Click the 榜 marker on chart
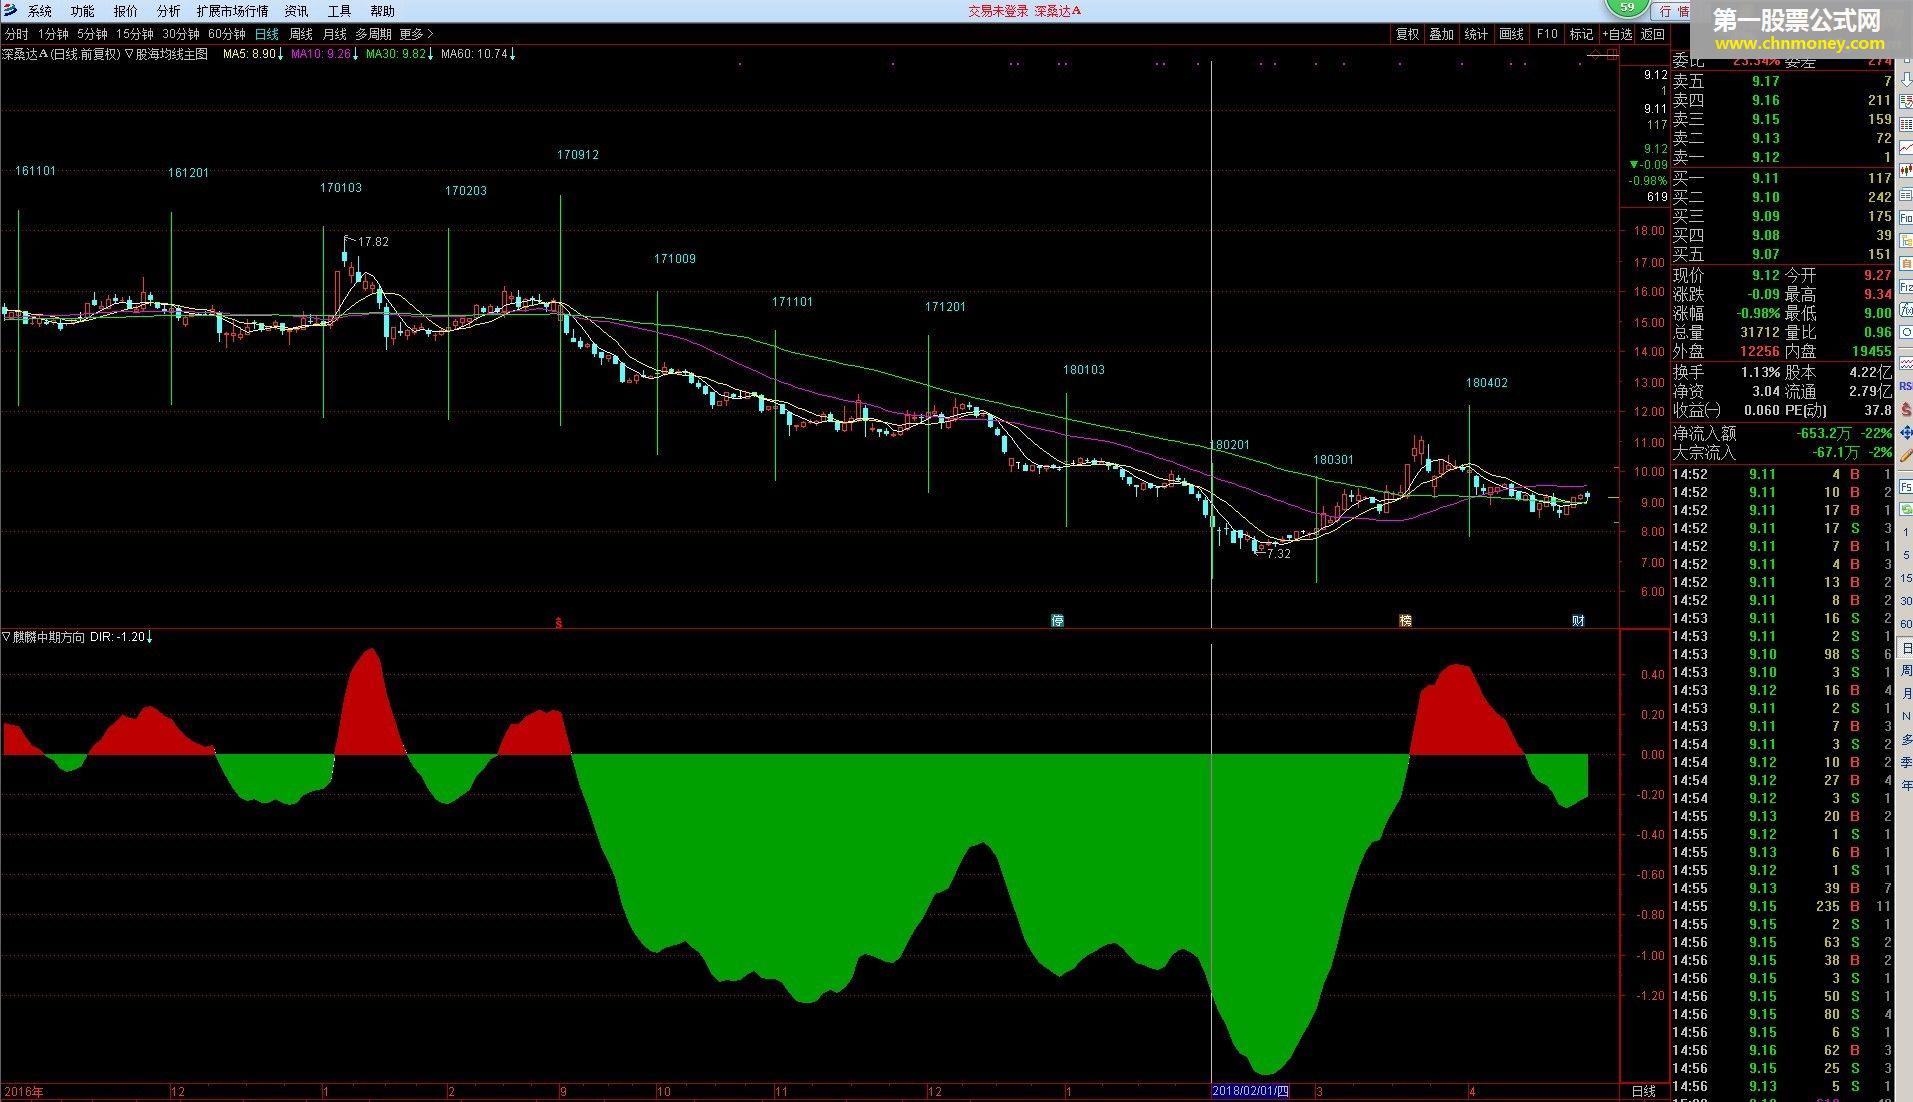Image resolution: width=1913 pixels, height=1102 pixels. click(1405, 621)
